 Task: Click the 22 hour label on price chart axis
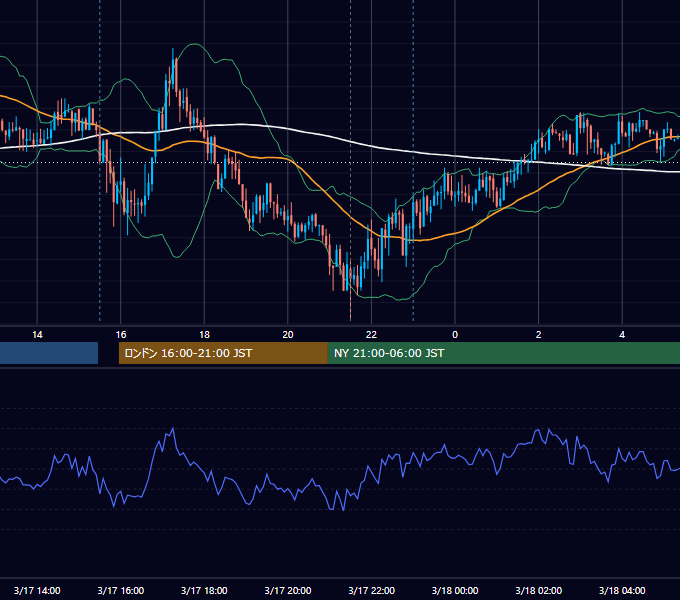pyautogui.click(x=371, y=335)
